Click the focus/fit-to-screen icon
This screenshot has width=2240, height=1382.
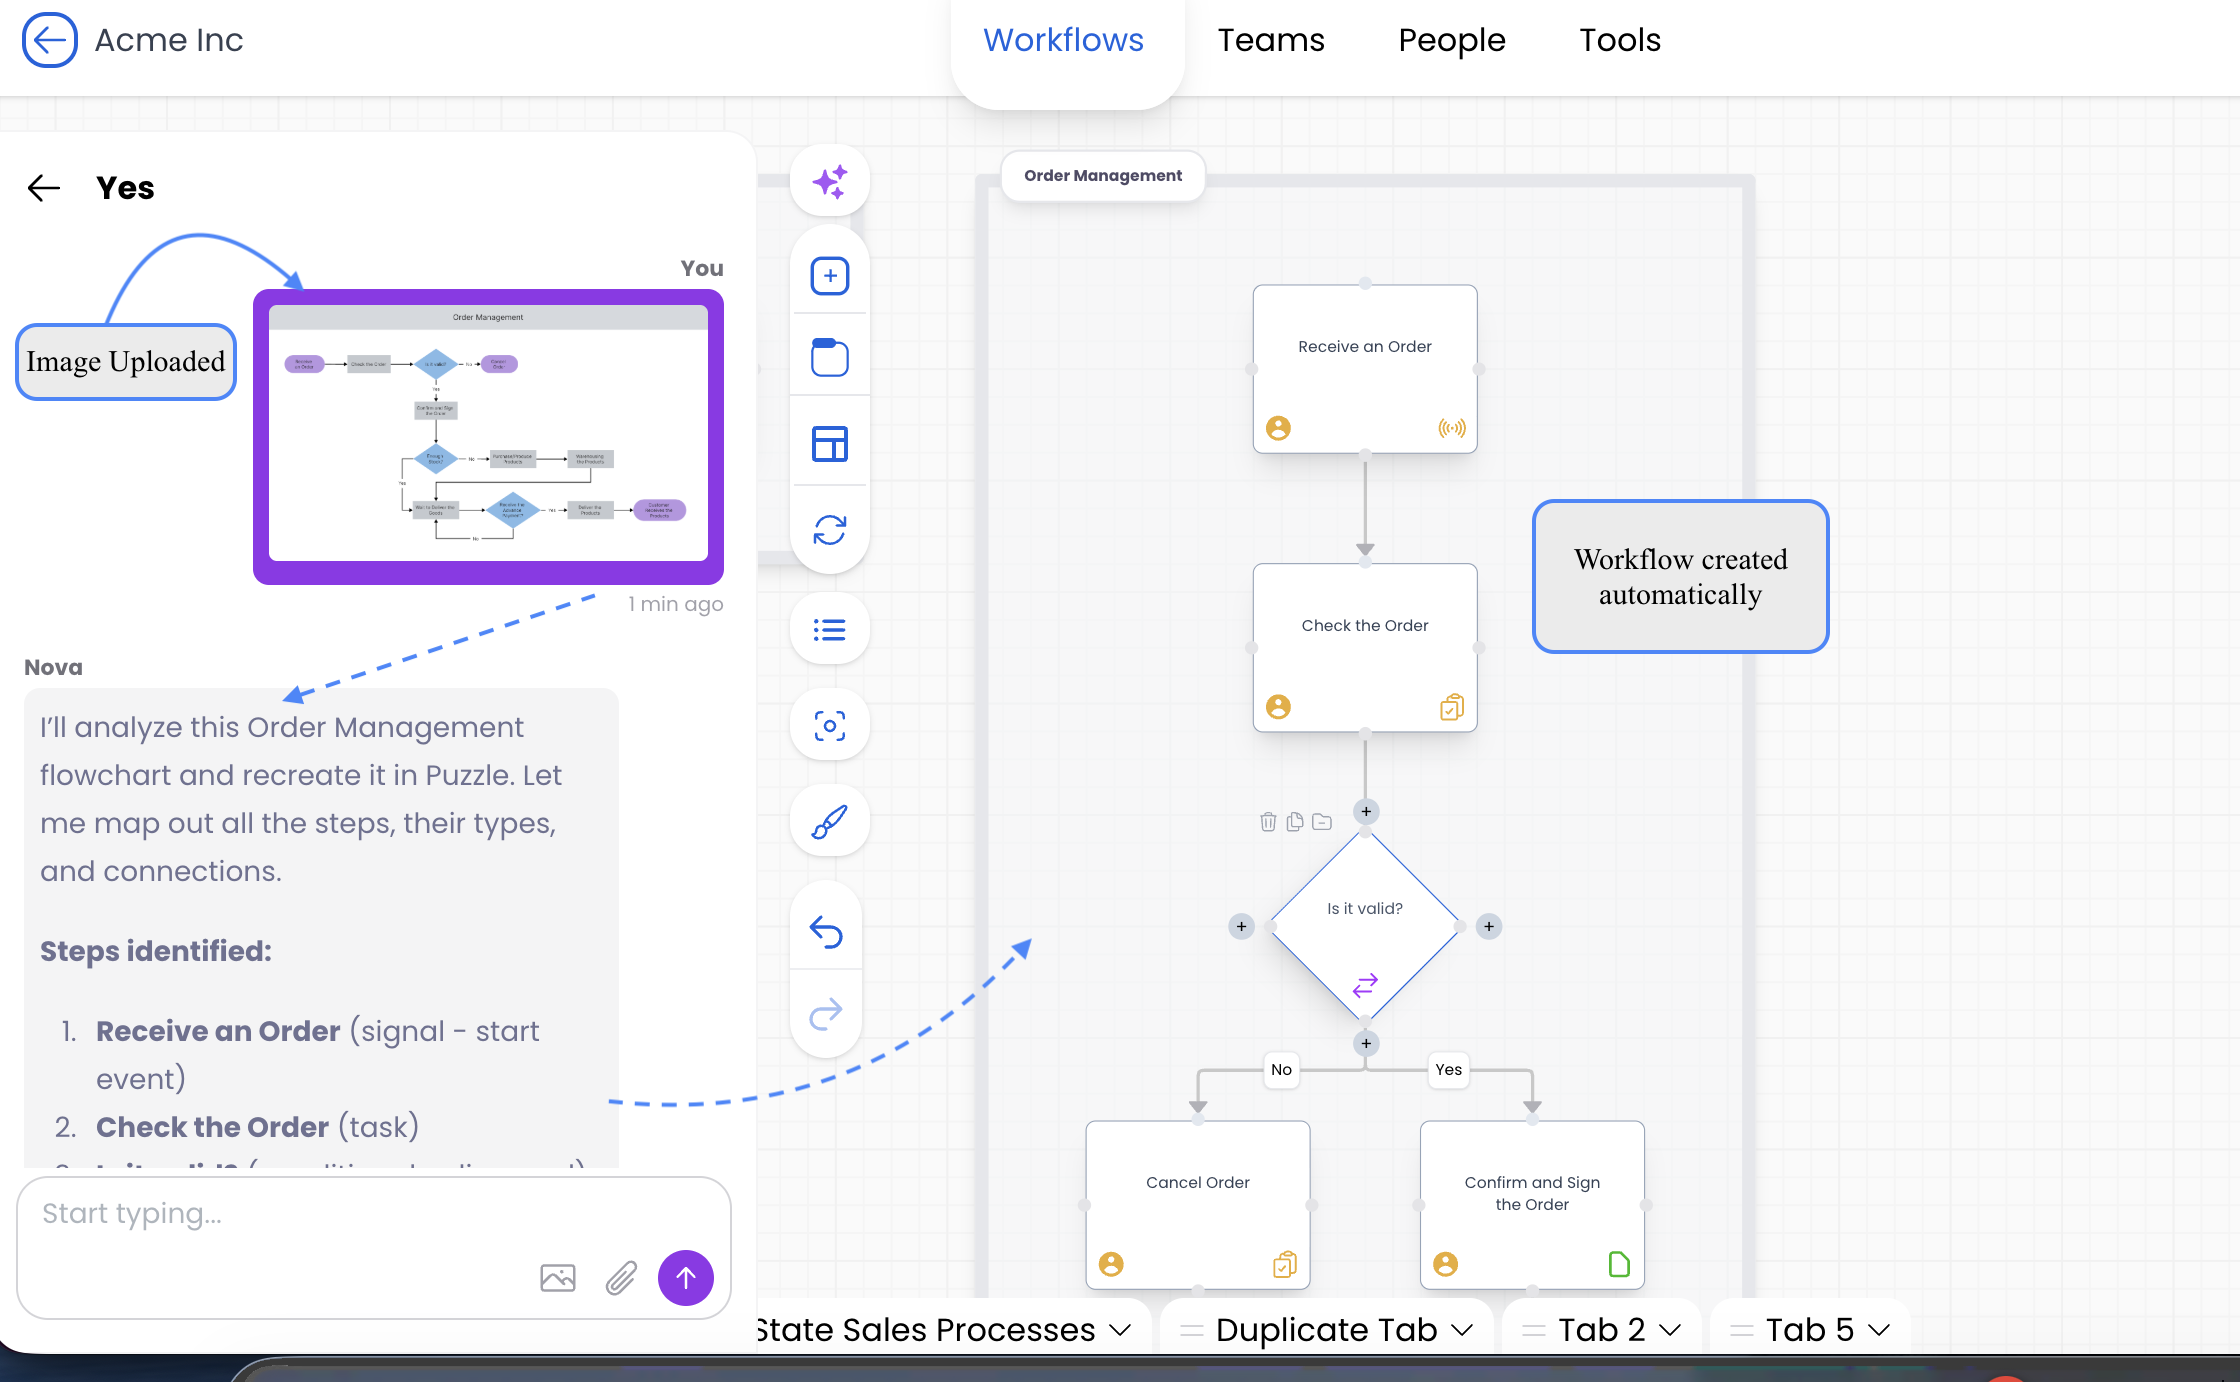[x=829, y=726]
